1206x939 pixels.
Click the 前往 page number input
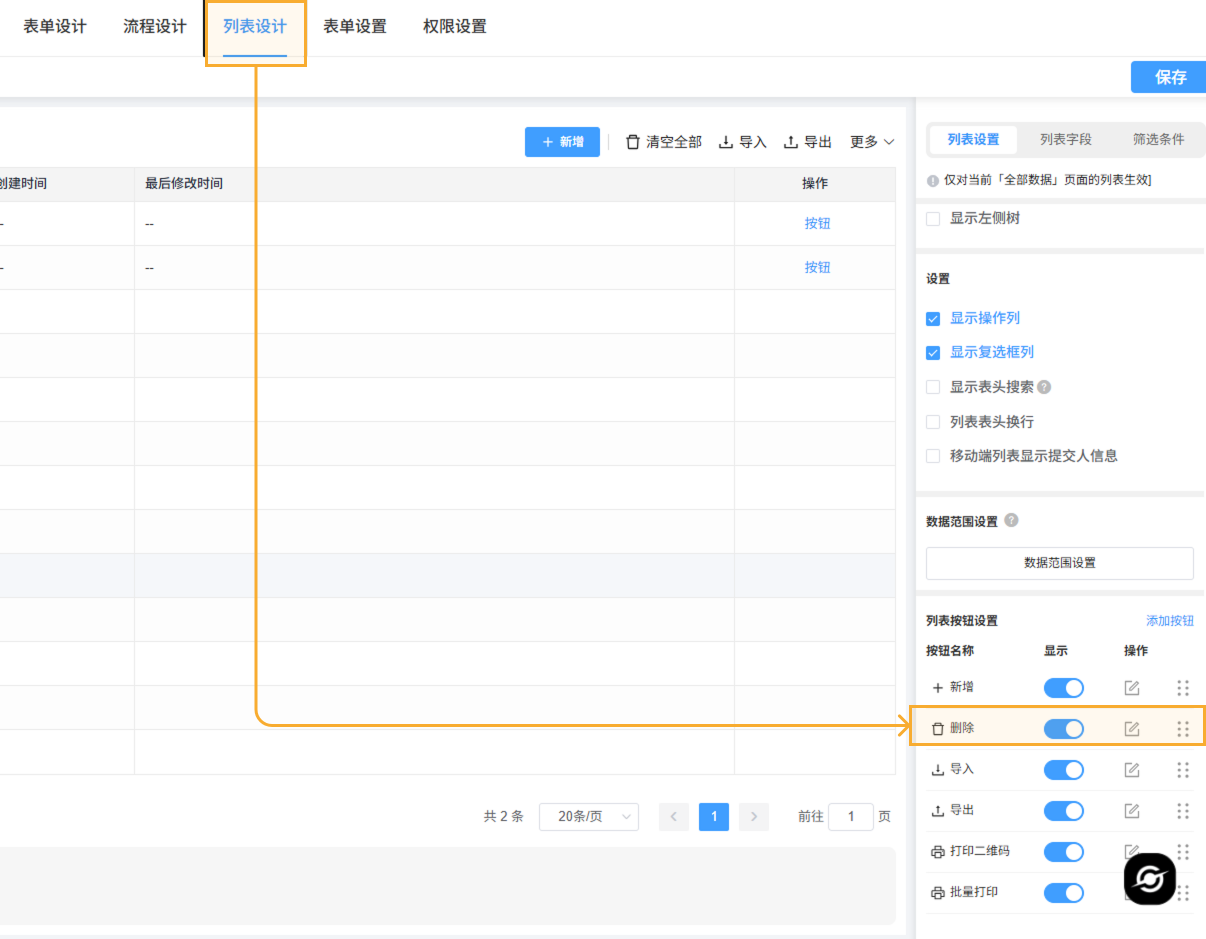(x=851, y=817)
